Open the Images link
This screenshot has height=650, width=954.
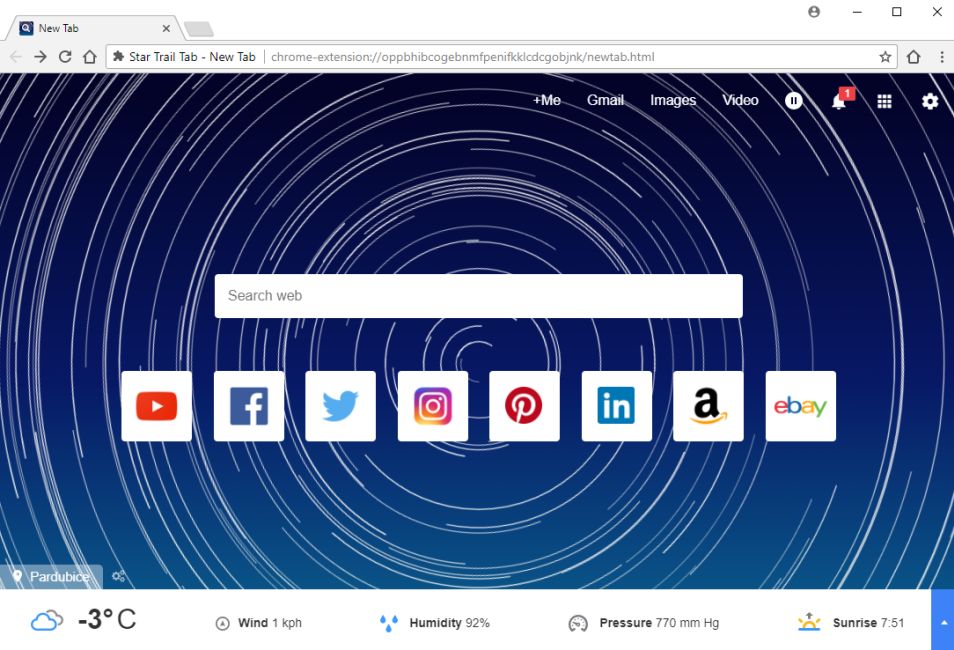tap(672, 100)
